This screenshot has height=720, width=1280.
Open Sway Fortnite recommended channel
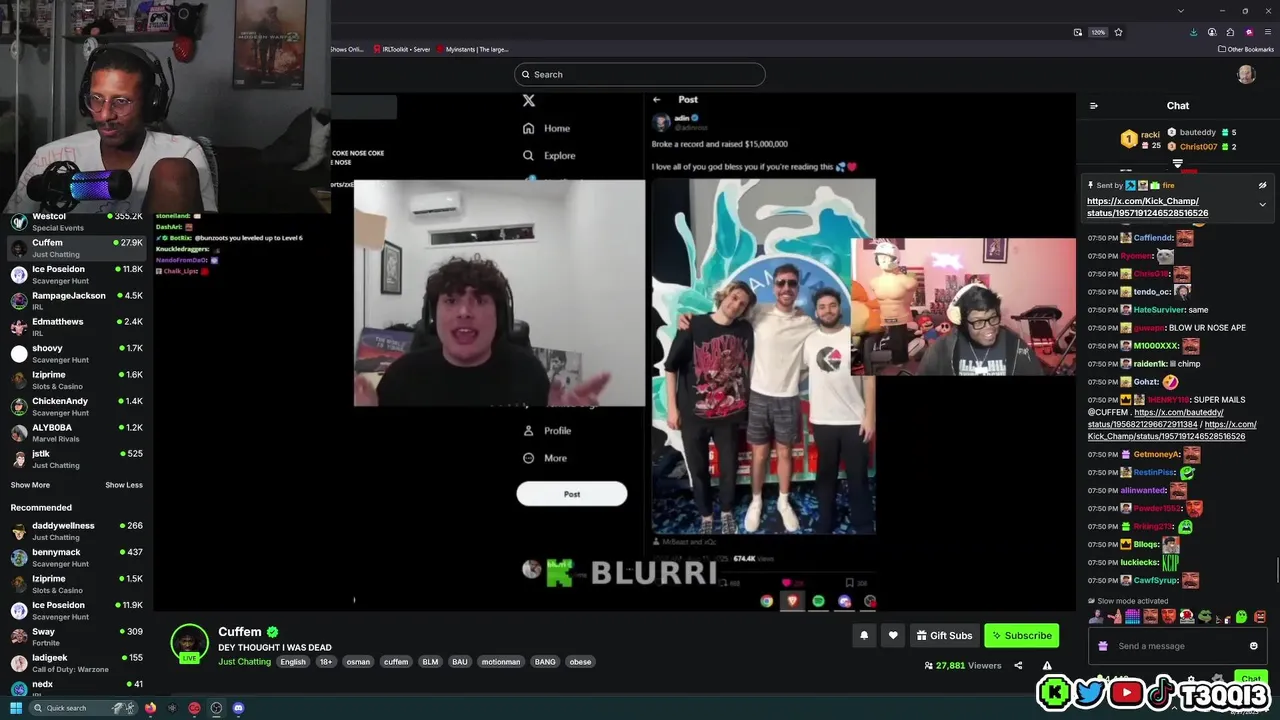(76, 637)
